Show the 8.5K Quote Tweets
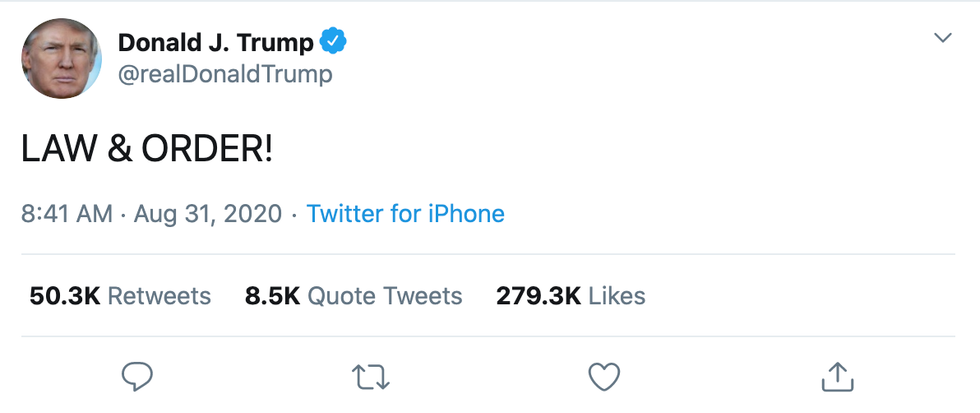Screen dimensions: 980x413 click(353, 296)
